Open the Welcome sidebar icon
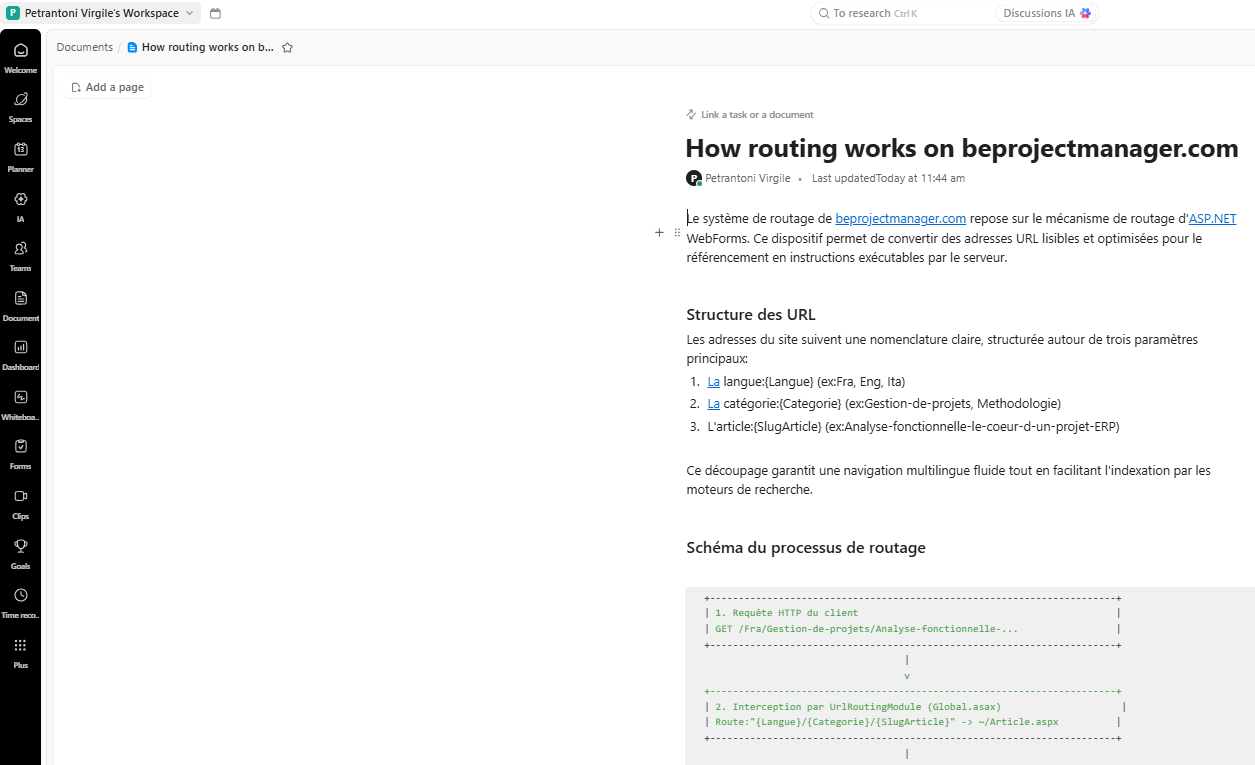This screenshot has width=1255, height=765. point(20,50)
